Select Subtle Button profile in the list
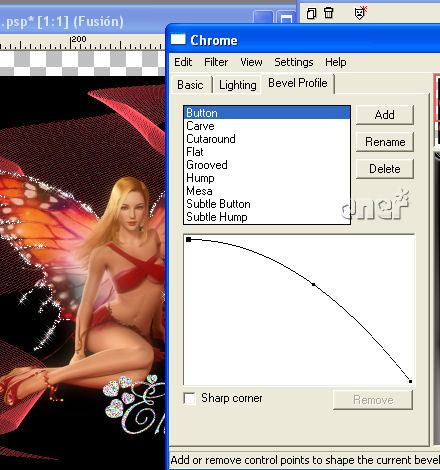440x470 pixels. click(267, 204)
